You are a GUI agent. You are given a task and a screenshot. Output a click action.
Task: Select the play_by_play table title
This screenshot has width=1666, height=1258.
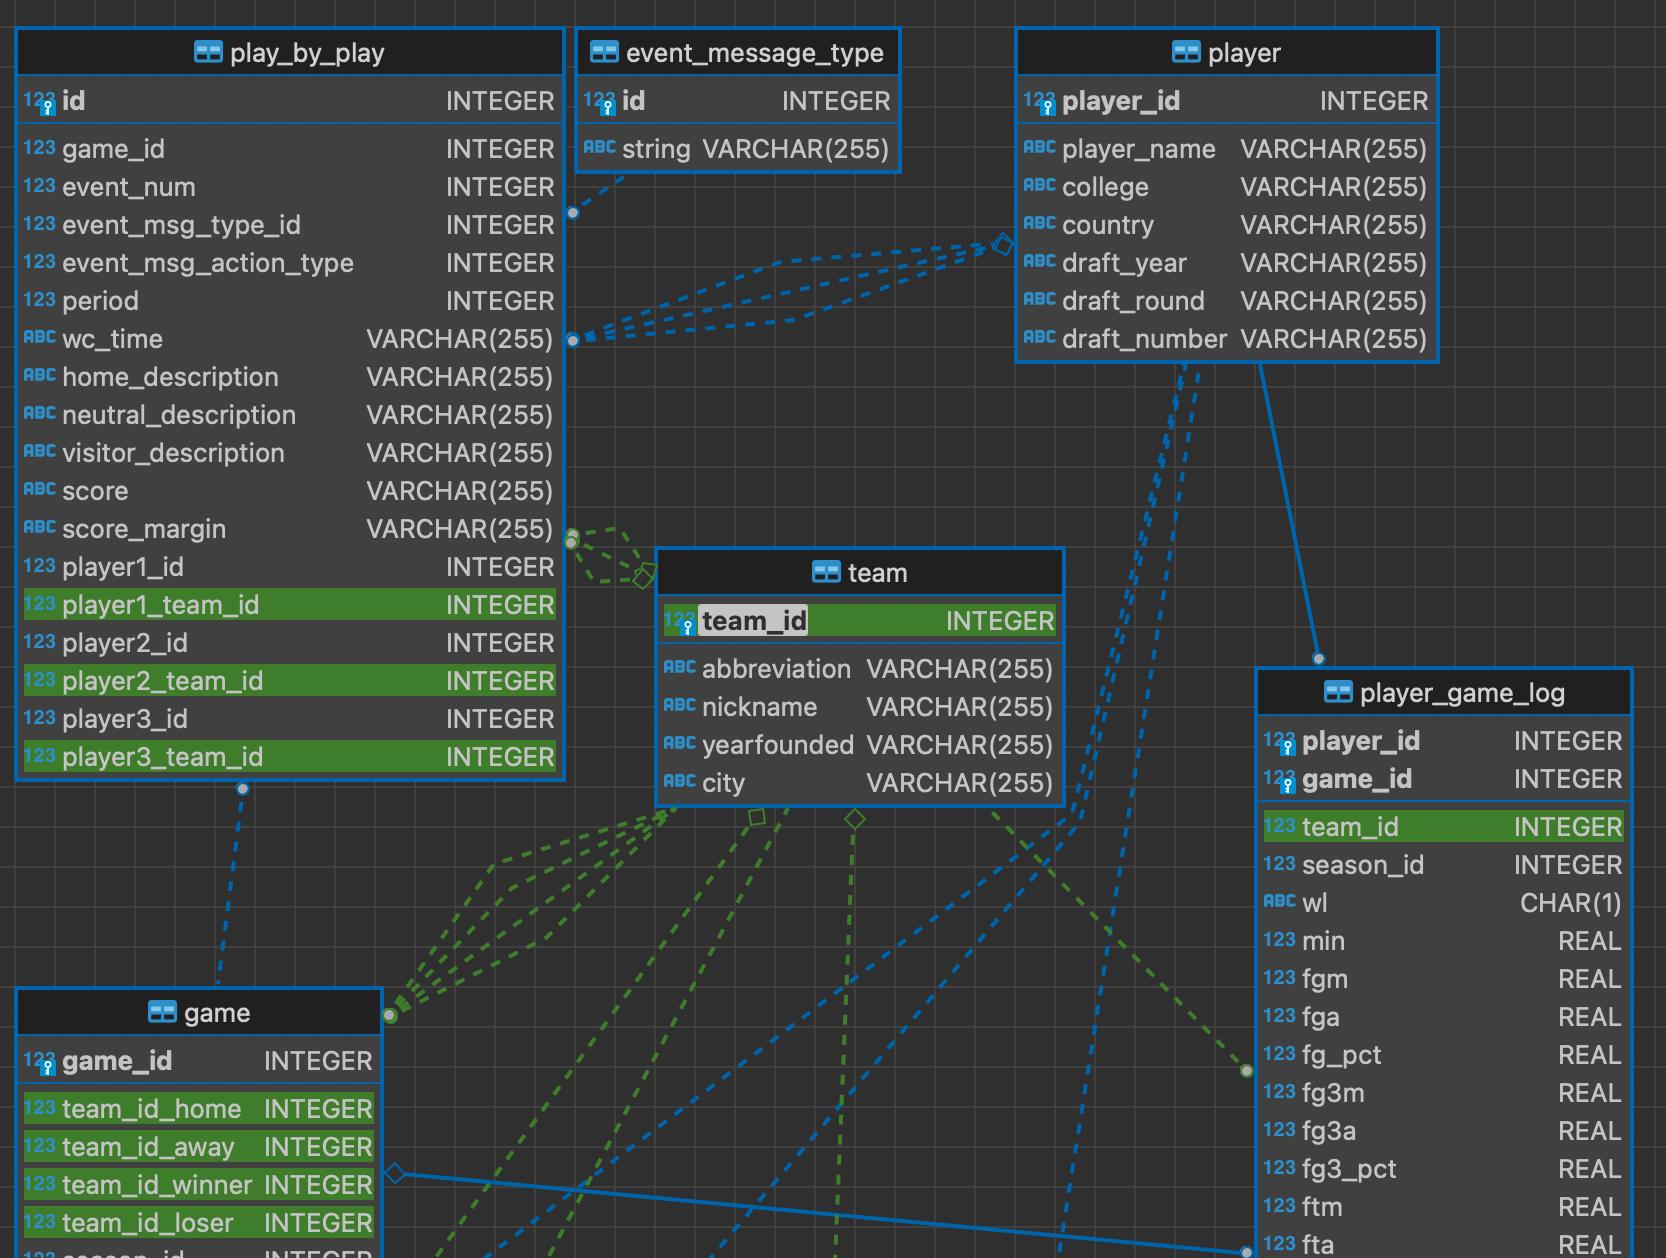coord(307,53)
